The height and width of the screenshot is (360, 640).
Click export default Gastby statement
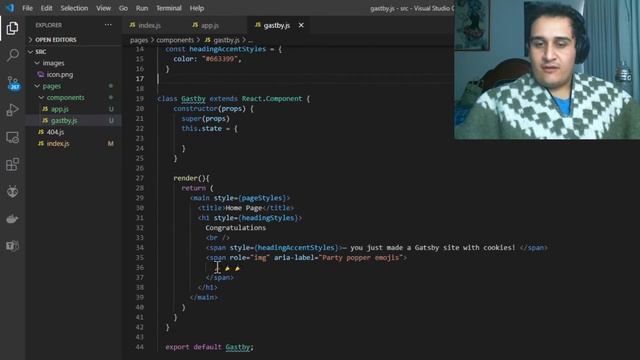click(209, 347)
